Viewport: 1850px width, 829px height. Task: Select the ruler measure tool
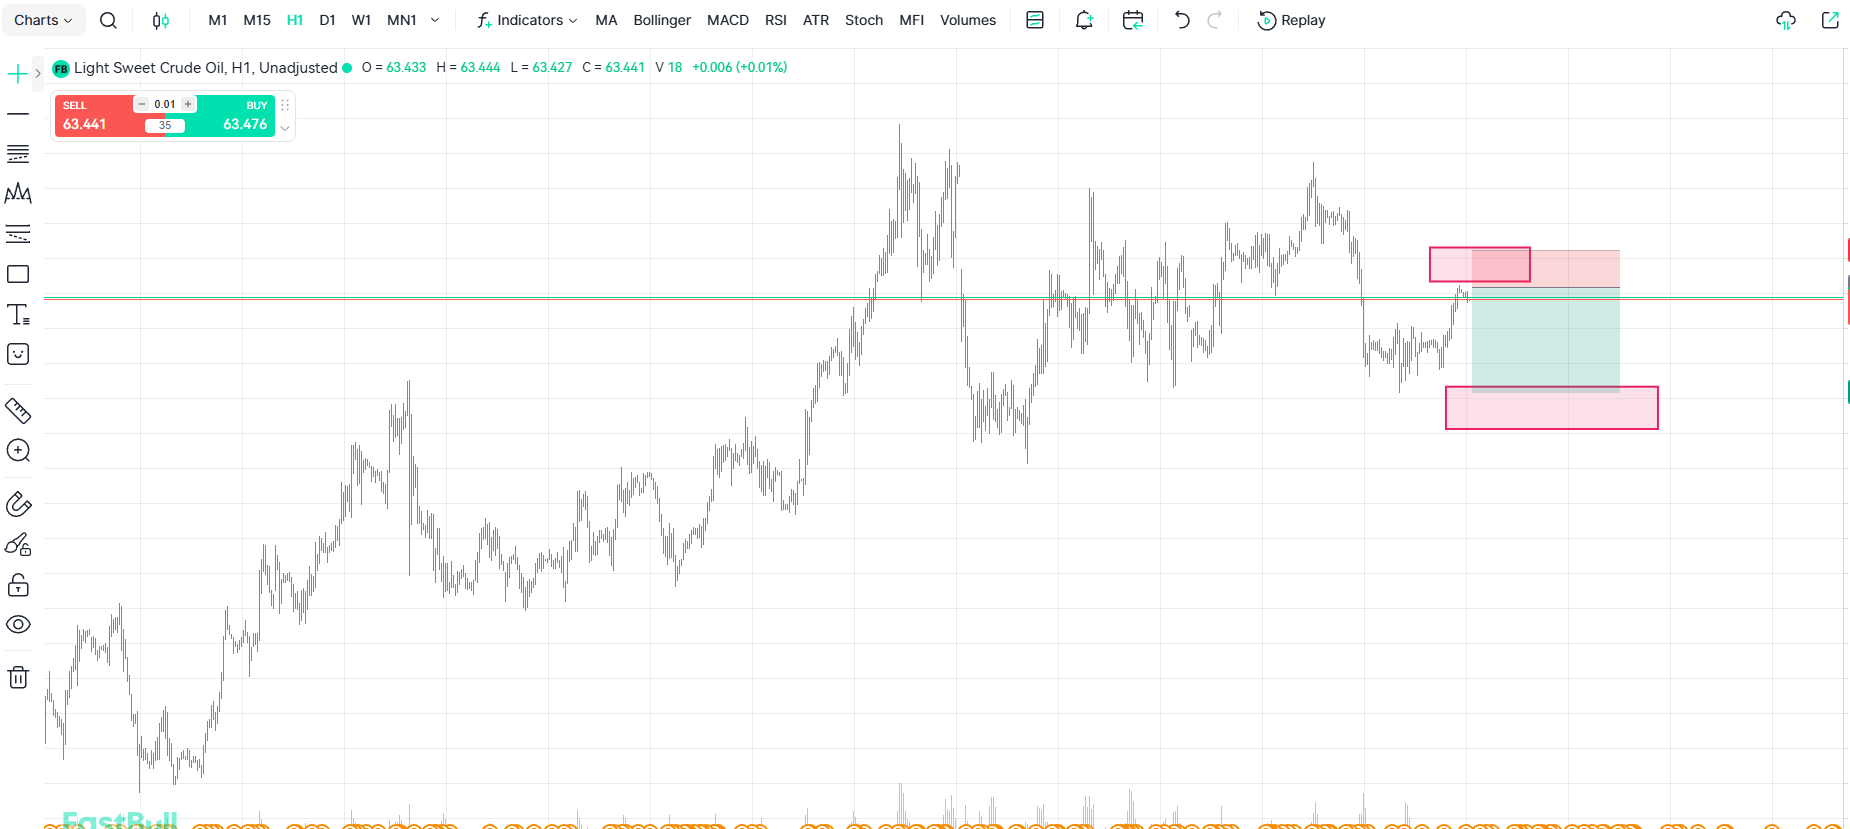pos(18,411)
